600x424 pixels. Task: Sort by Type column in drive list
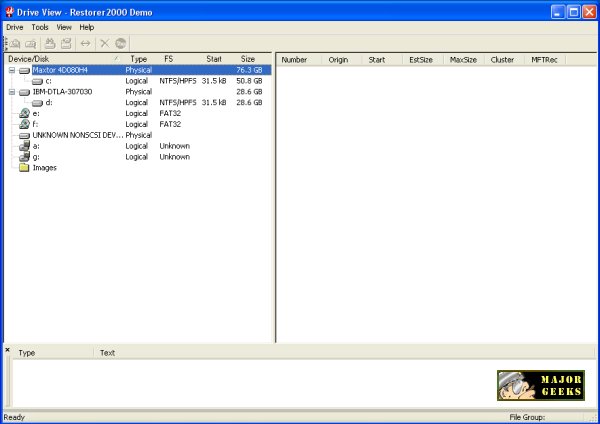pyautogui.click(x=139, y=59)
